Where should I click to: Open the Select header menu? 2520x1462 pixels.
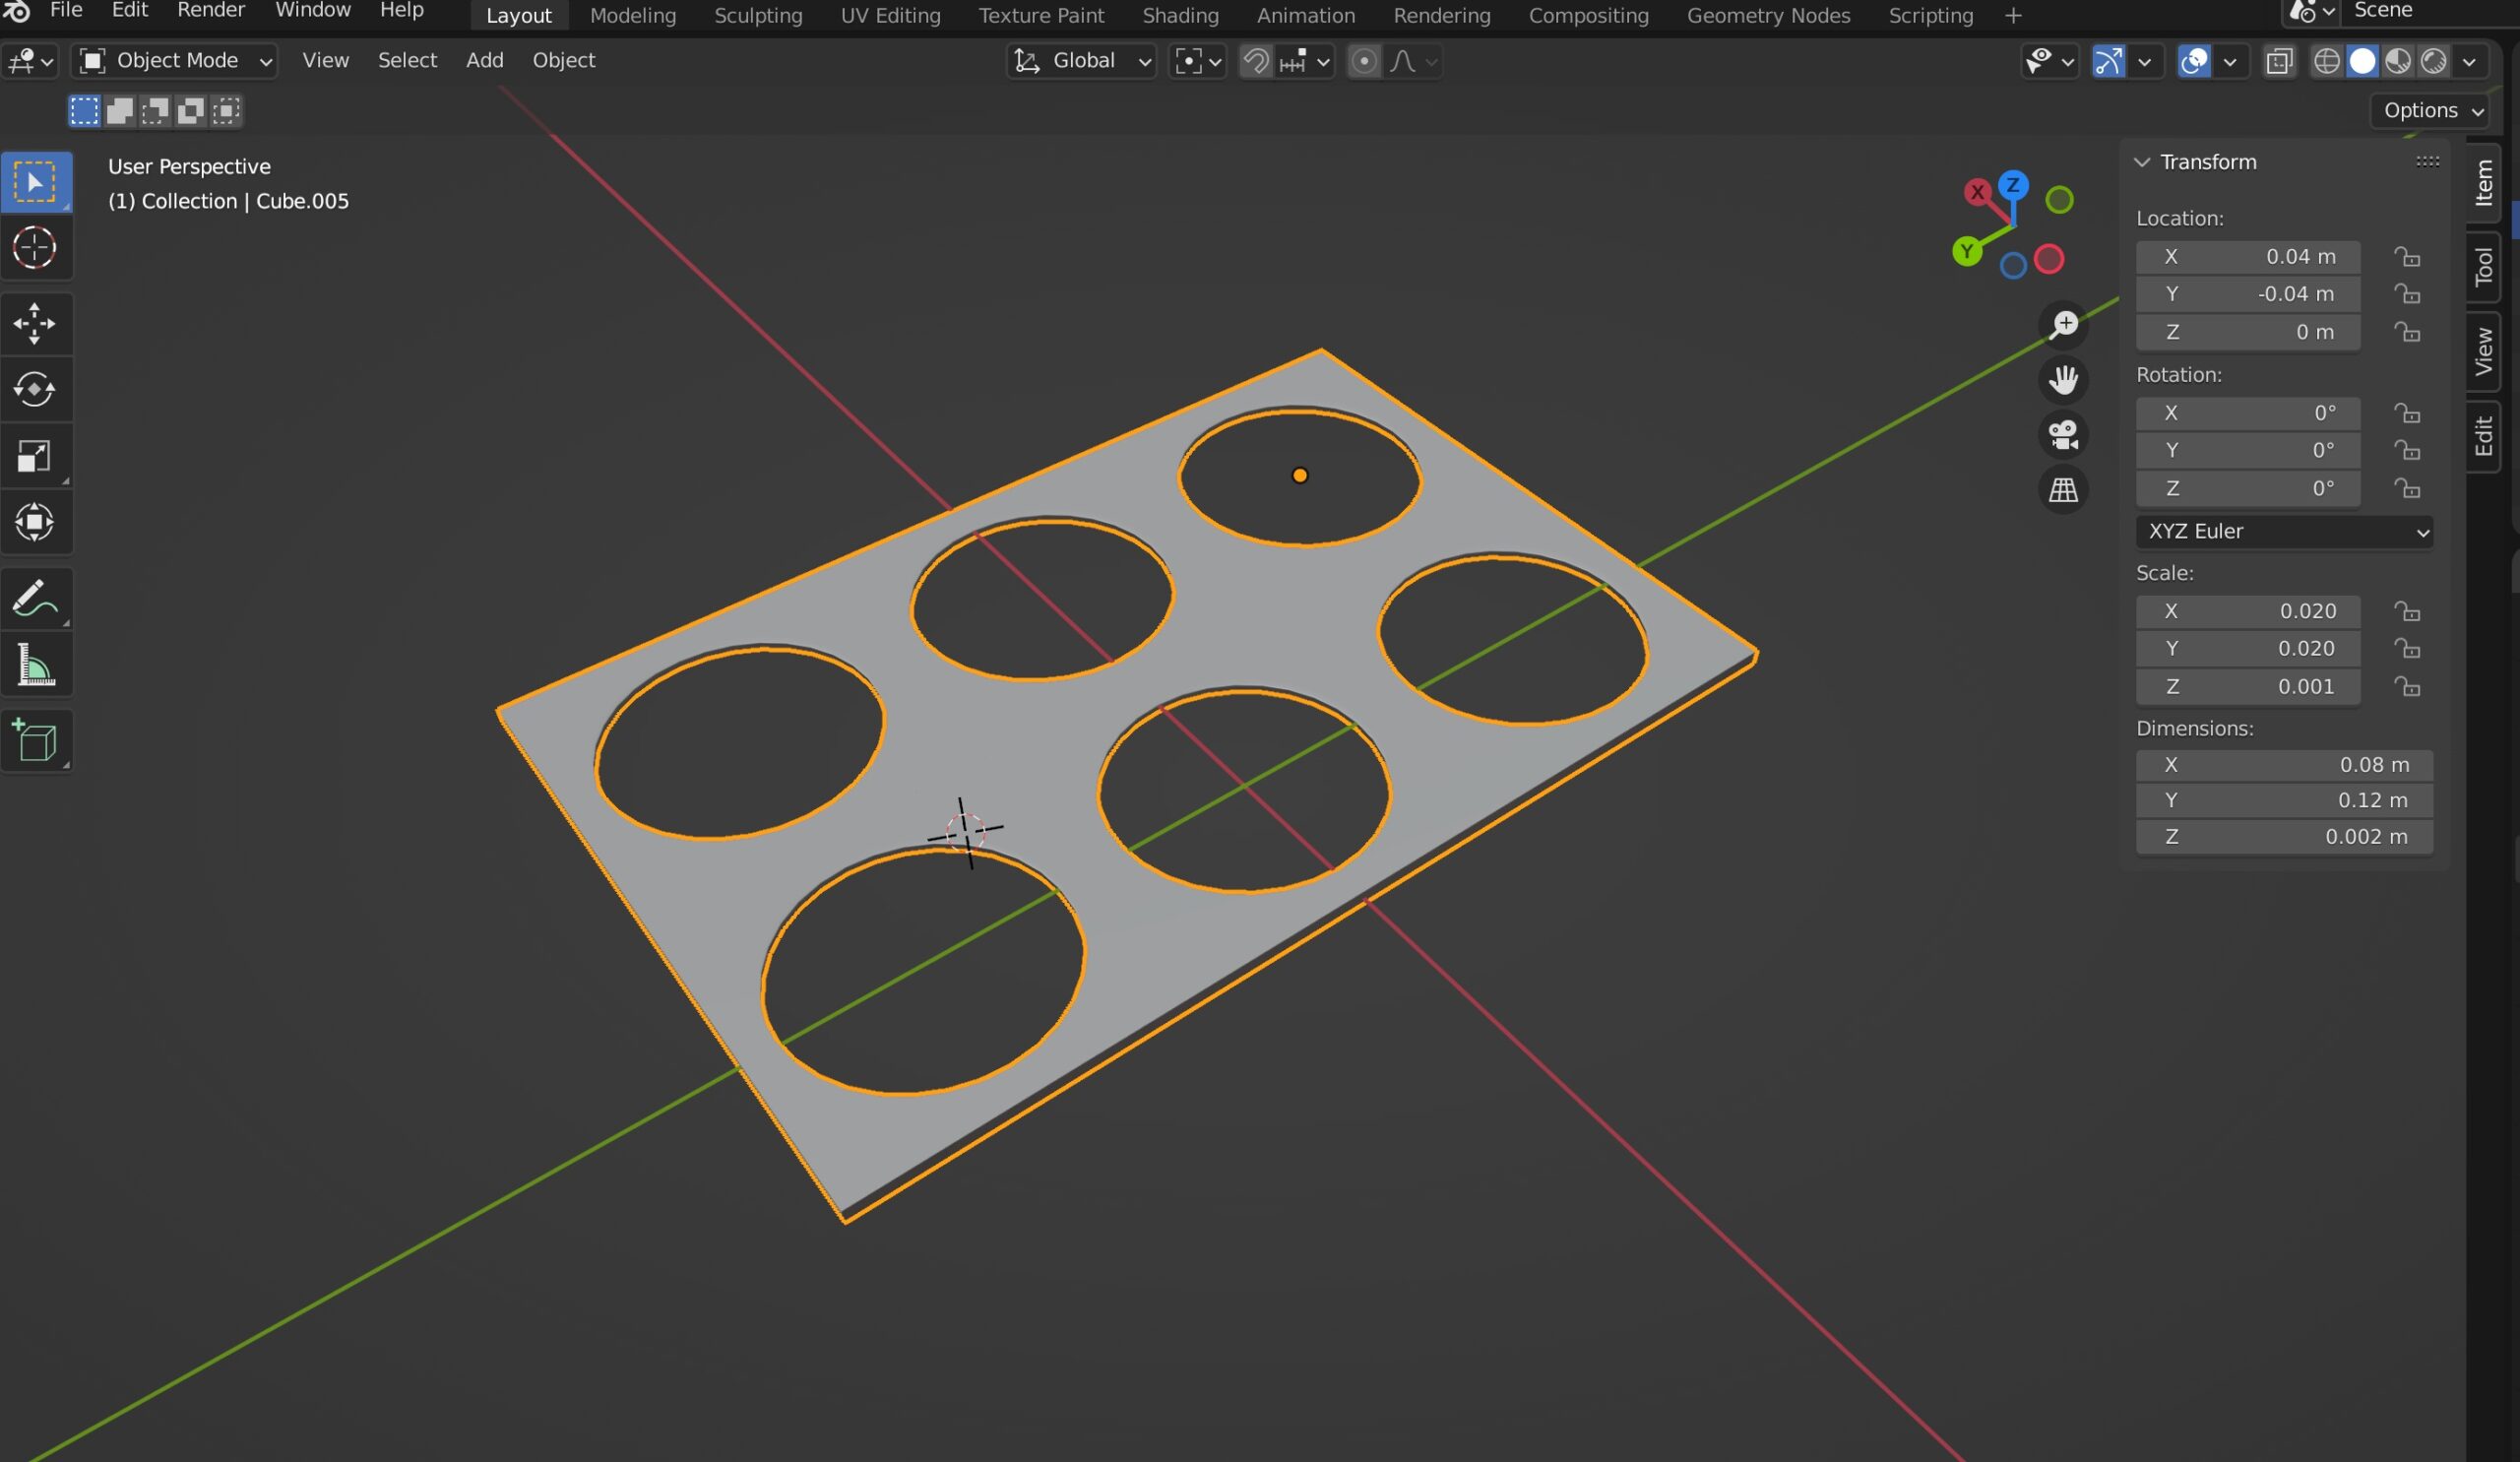click(407, 61)
